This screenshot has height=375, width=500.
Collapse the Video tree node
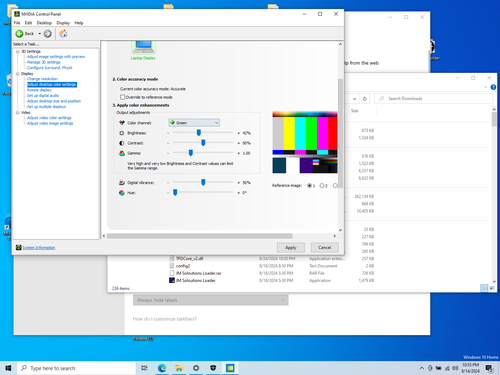(18, 113)
